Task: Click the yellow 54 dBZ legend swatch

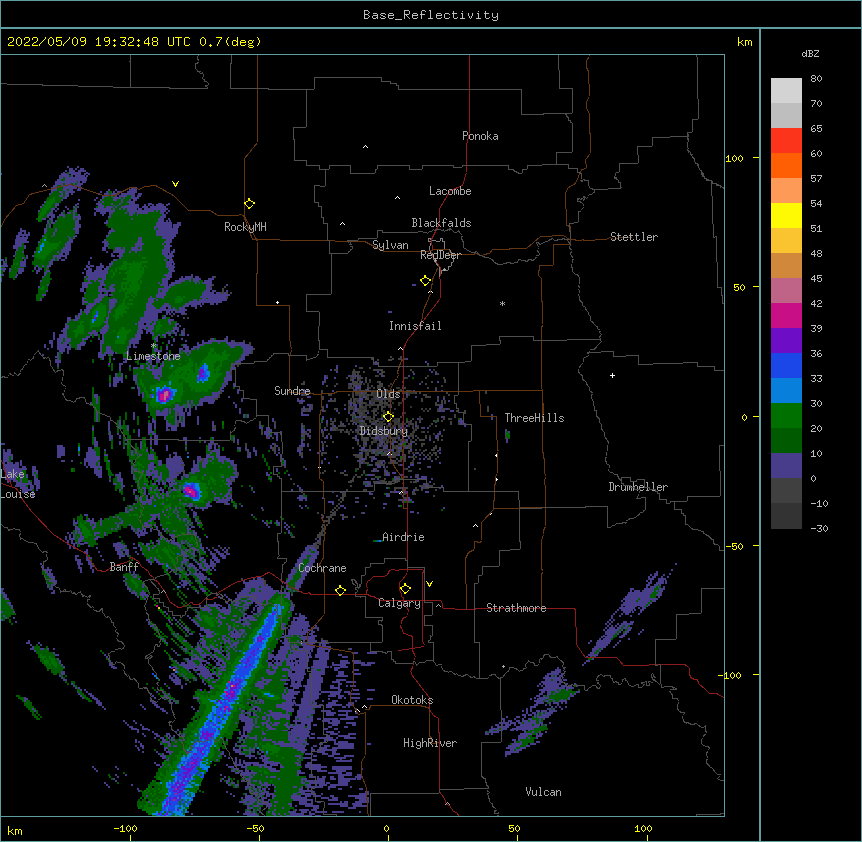Action: coord(786,215)
